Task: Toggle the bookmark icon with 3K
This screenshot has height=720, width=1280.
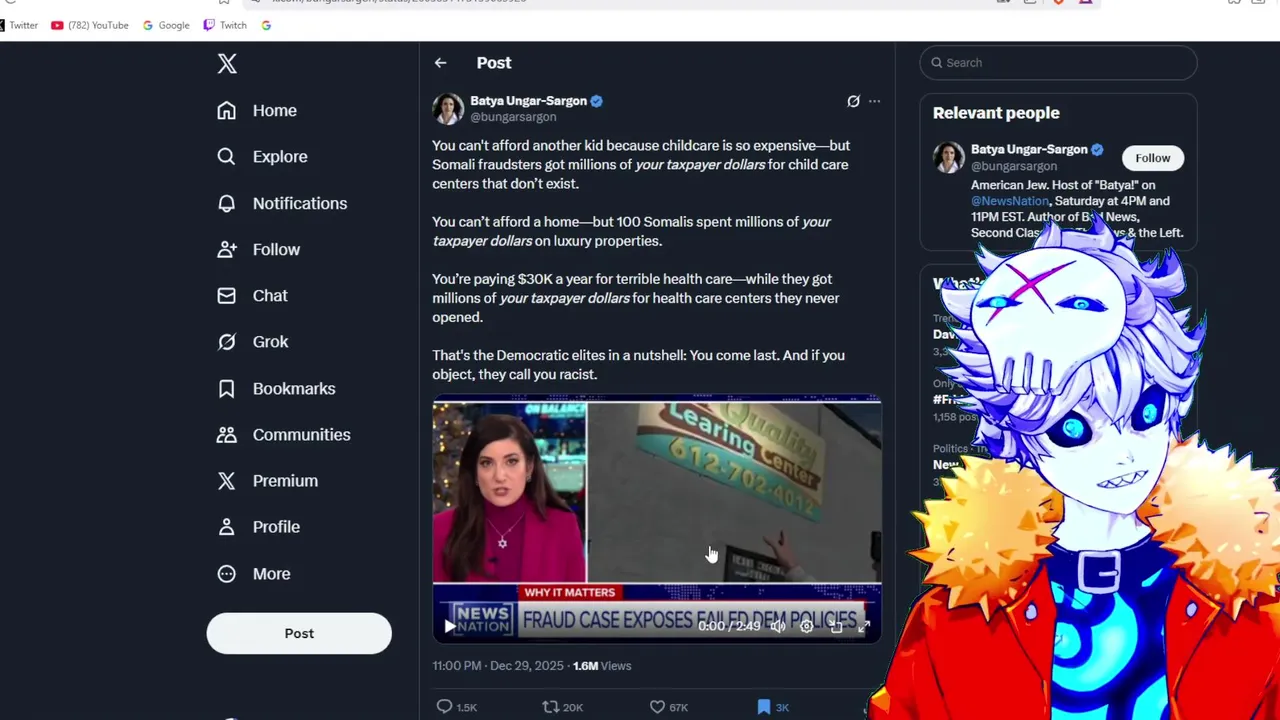Action: pyautogui.click(x=764, y=707)
